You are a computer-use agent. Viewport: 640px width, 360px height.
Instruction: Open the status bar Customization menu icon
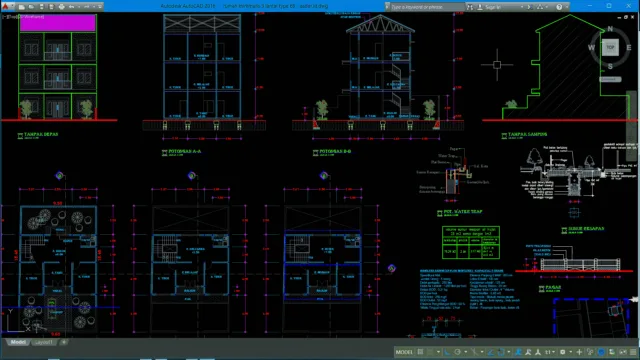[633, 352]
